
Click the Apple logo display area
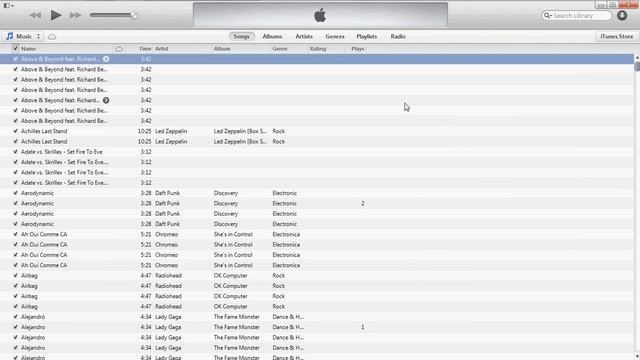tap(320, 15)
